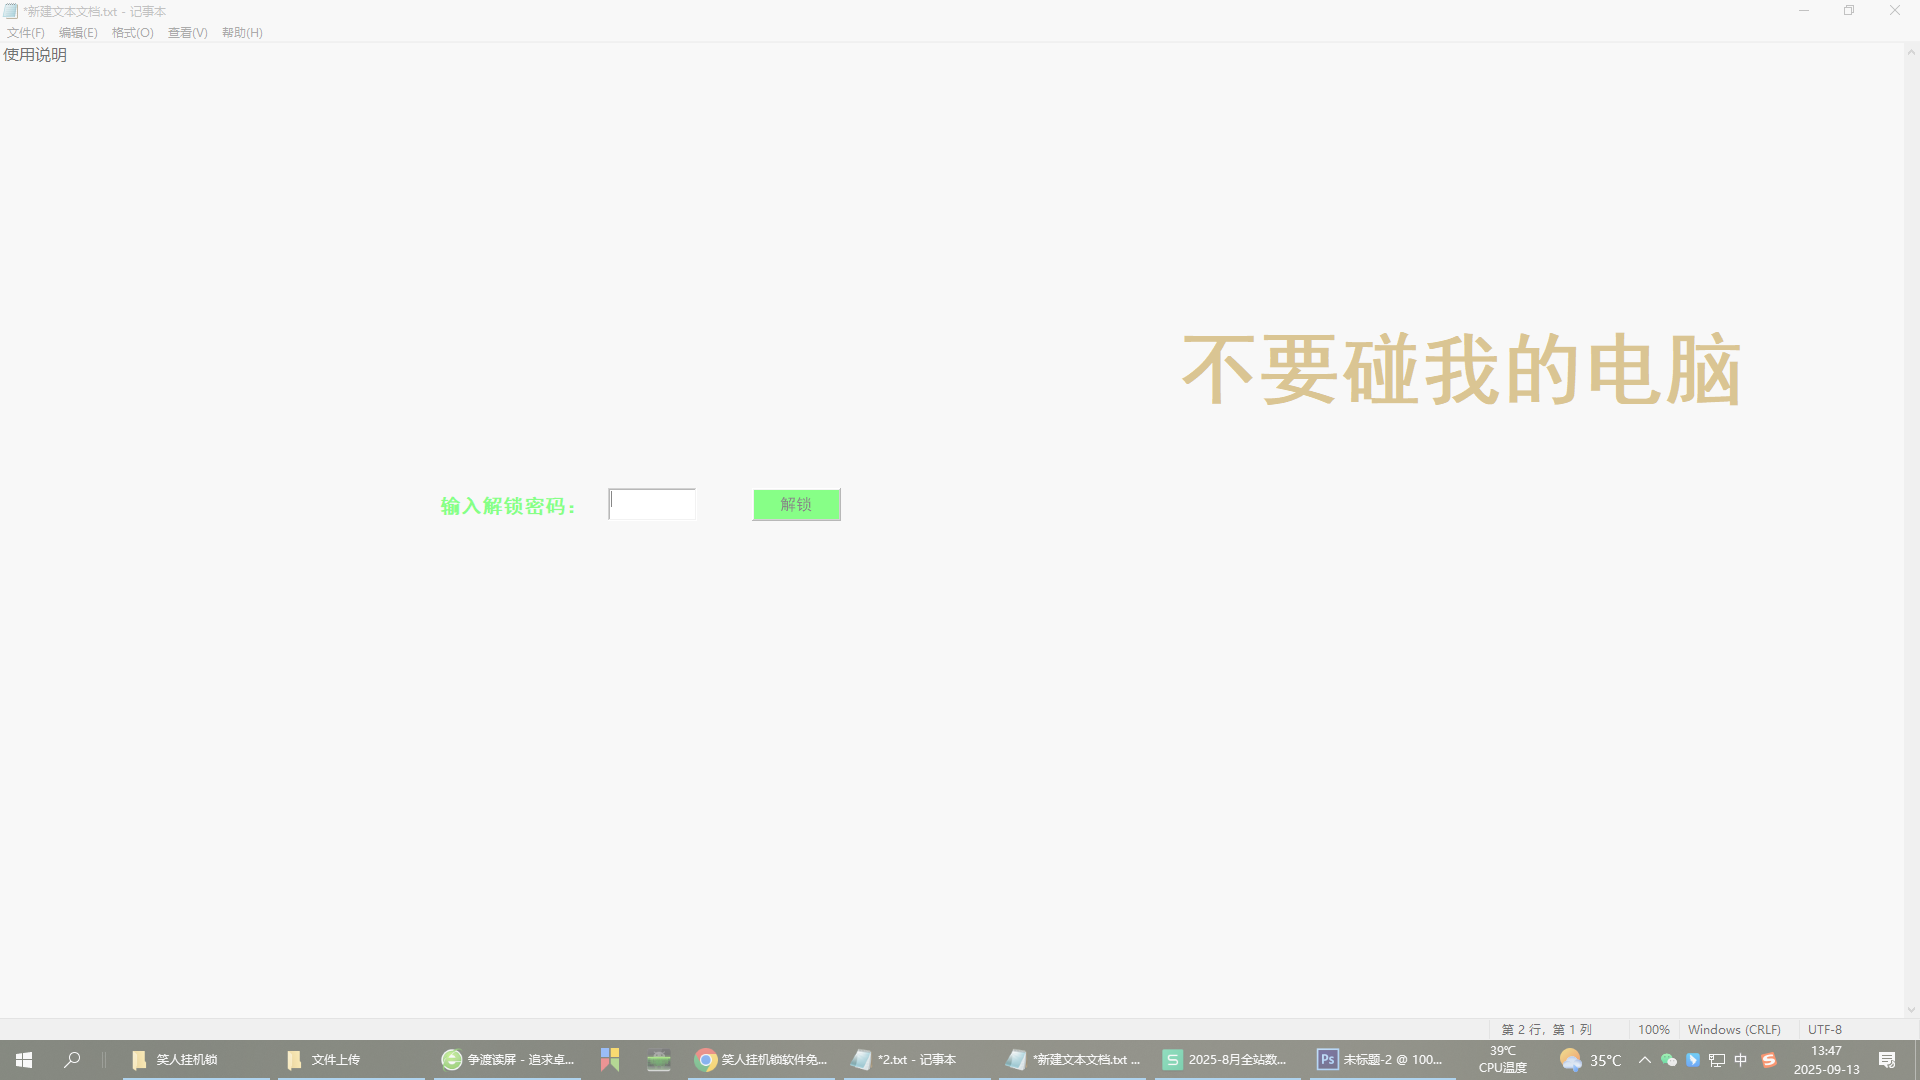Open the 文件(F) menu
Screen dimensions: 1920x1080
coord(26,33)
